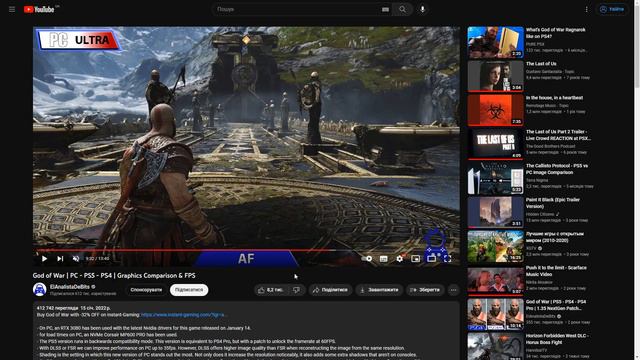Click the magnifier search button
This screenshot has height=360, width=640.
(x=402, y=9)
